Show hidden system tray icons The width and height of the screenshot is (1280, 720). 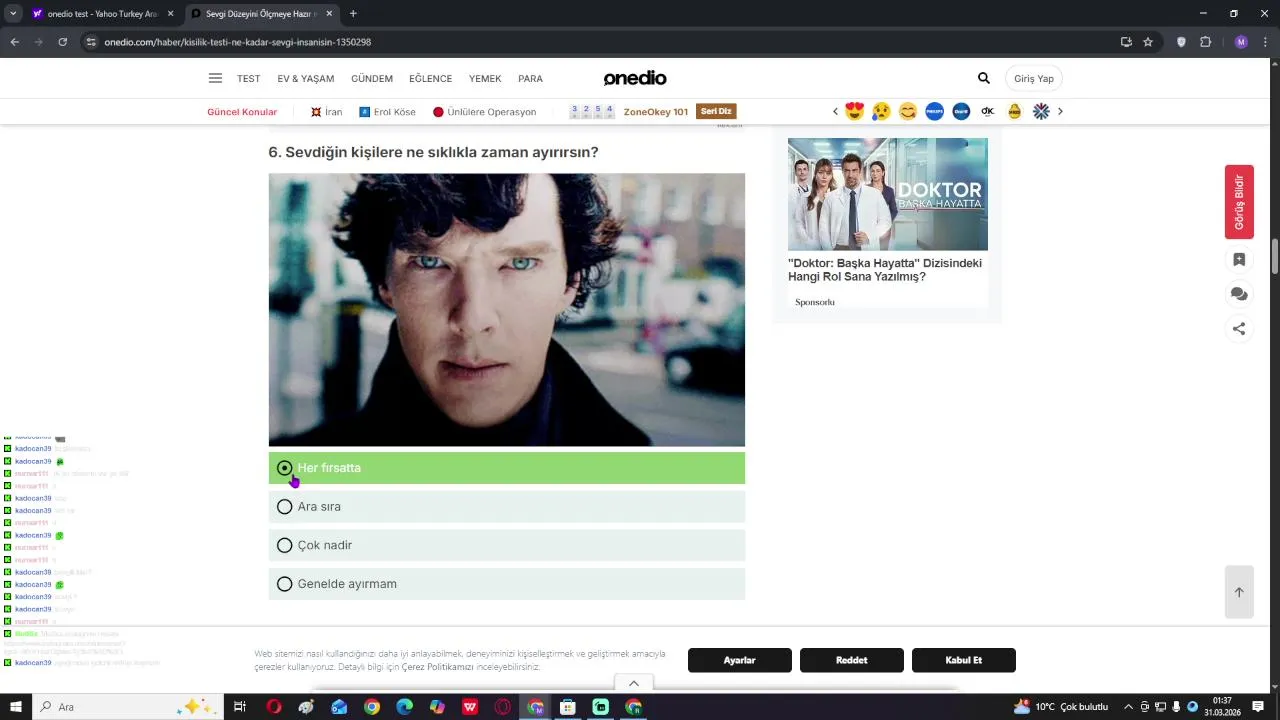[1128, 706]
